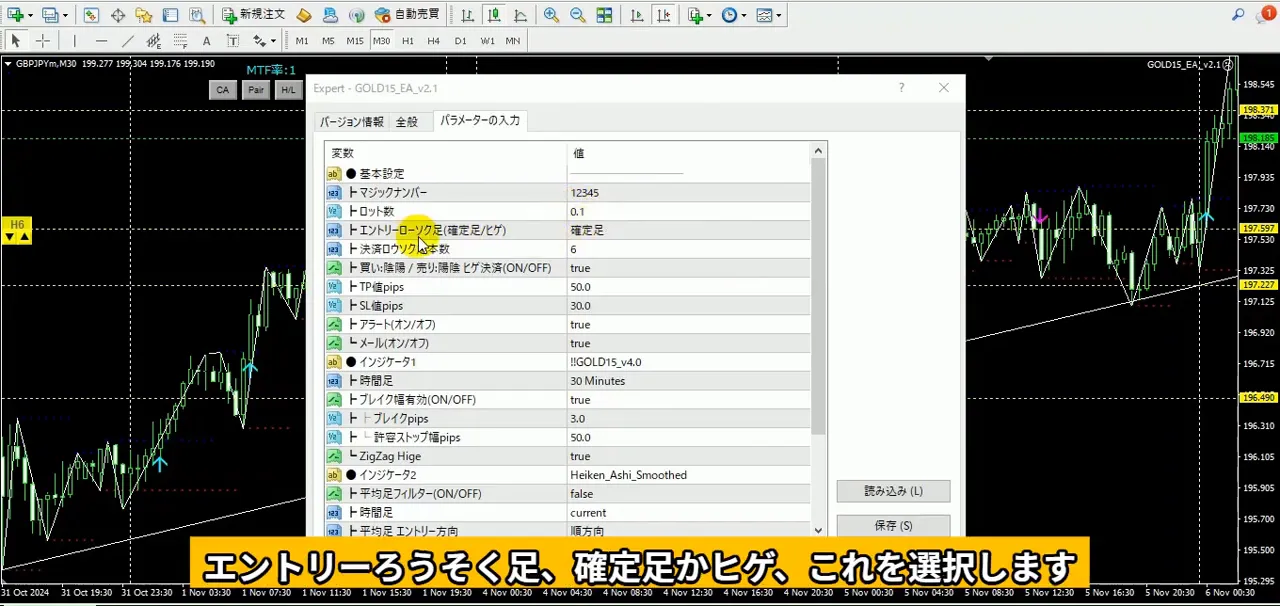Switch to M1 timeframe

[x=302, y=41]
